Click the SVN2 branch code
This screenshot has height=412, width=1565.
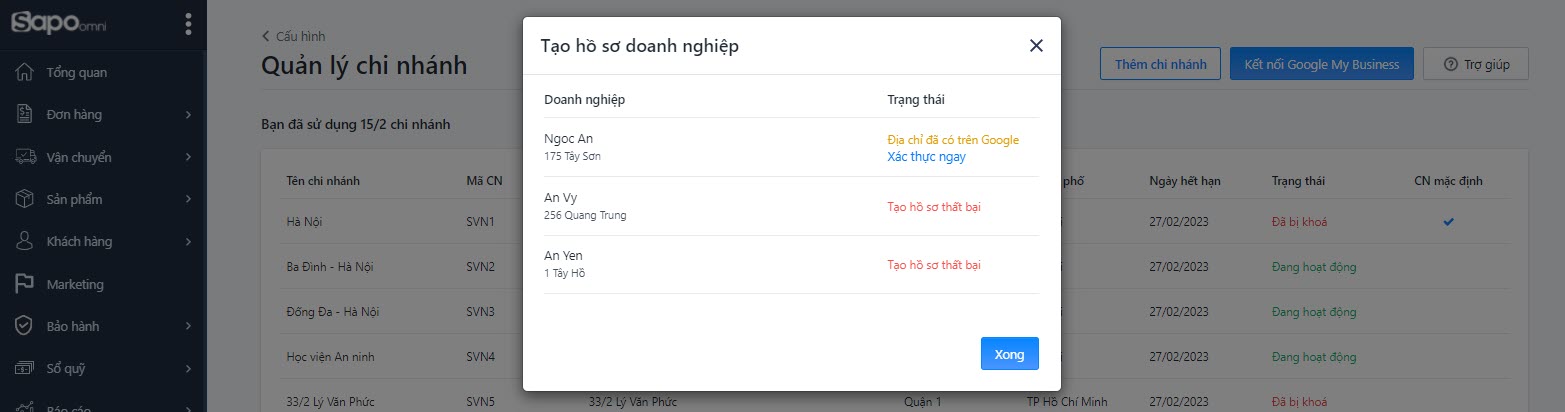tap(481, 267)
